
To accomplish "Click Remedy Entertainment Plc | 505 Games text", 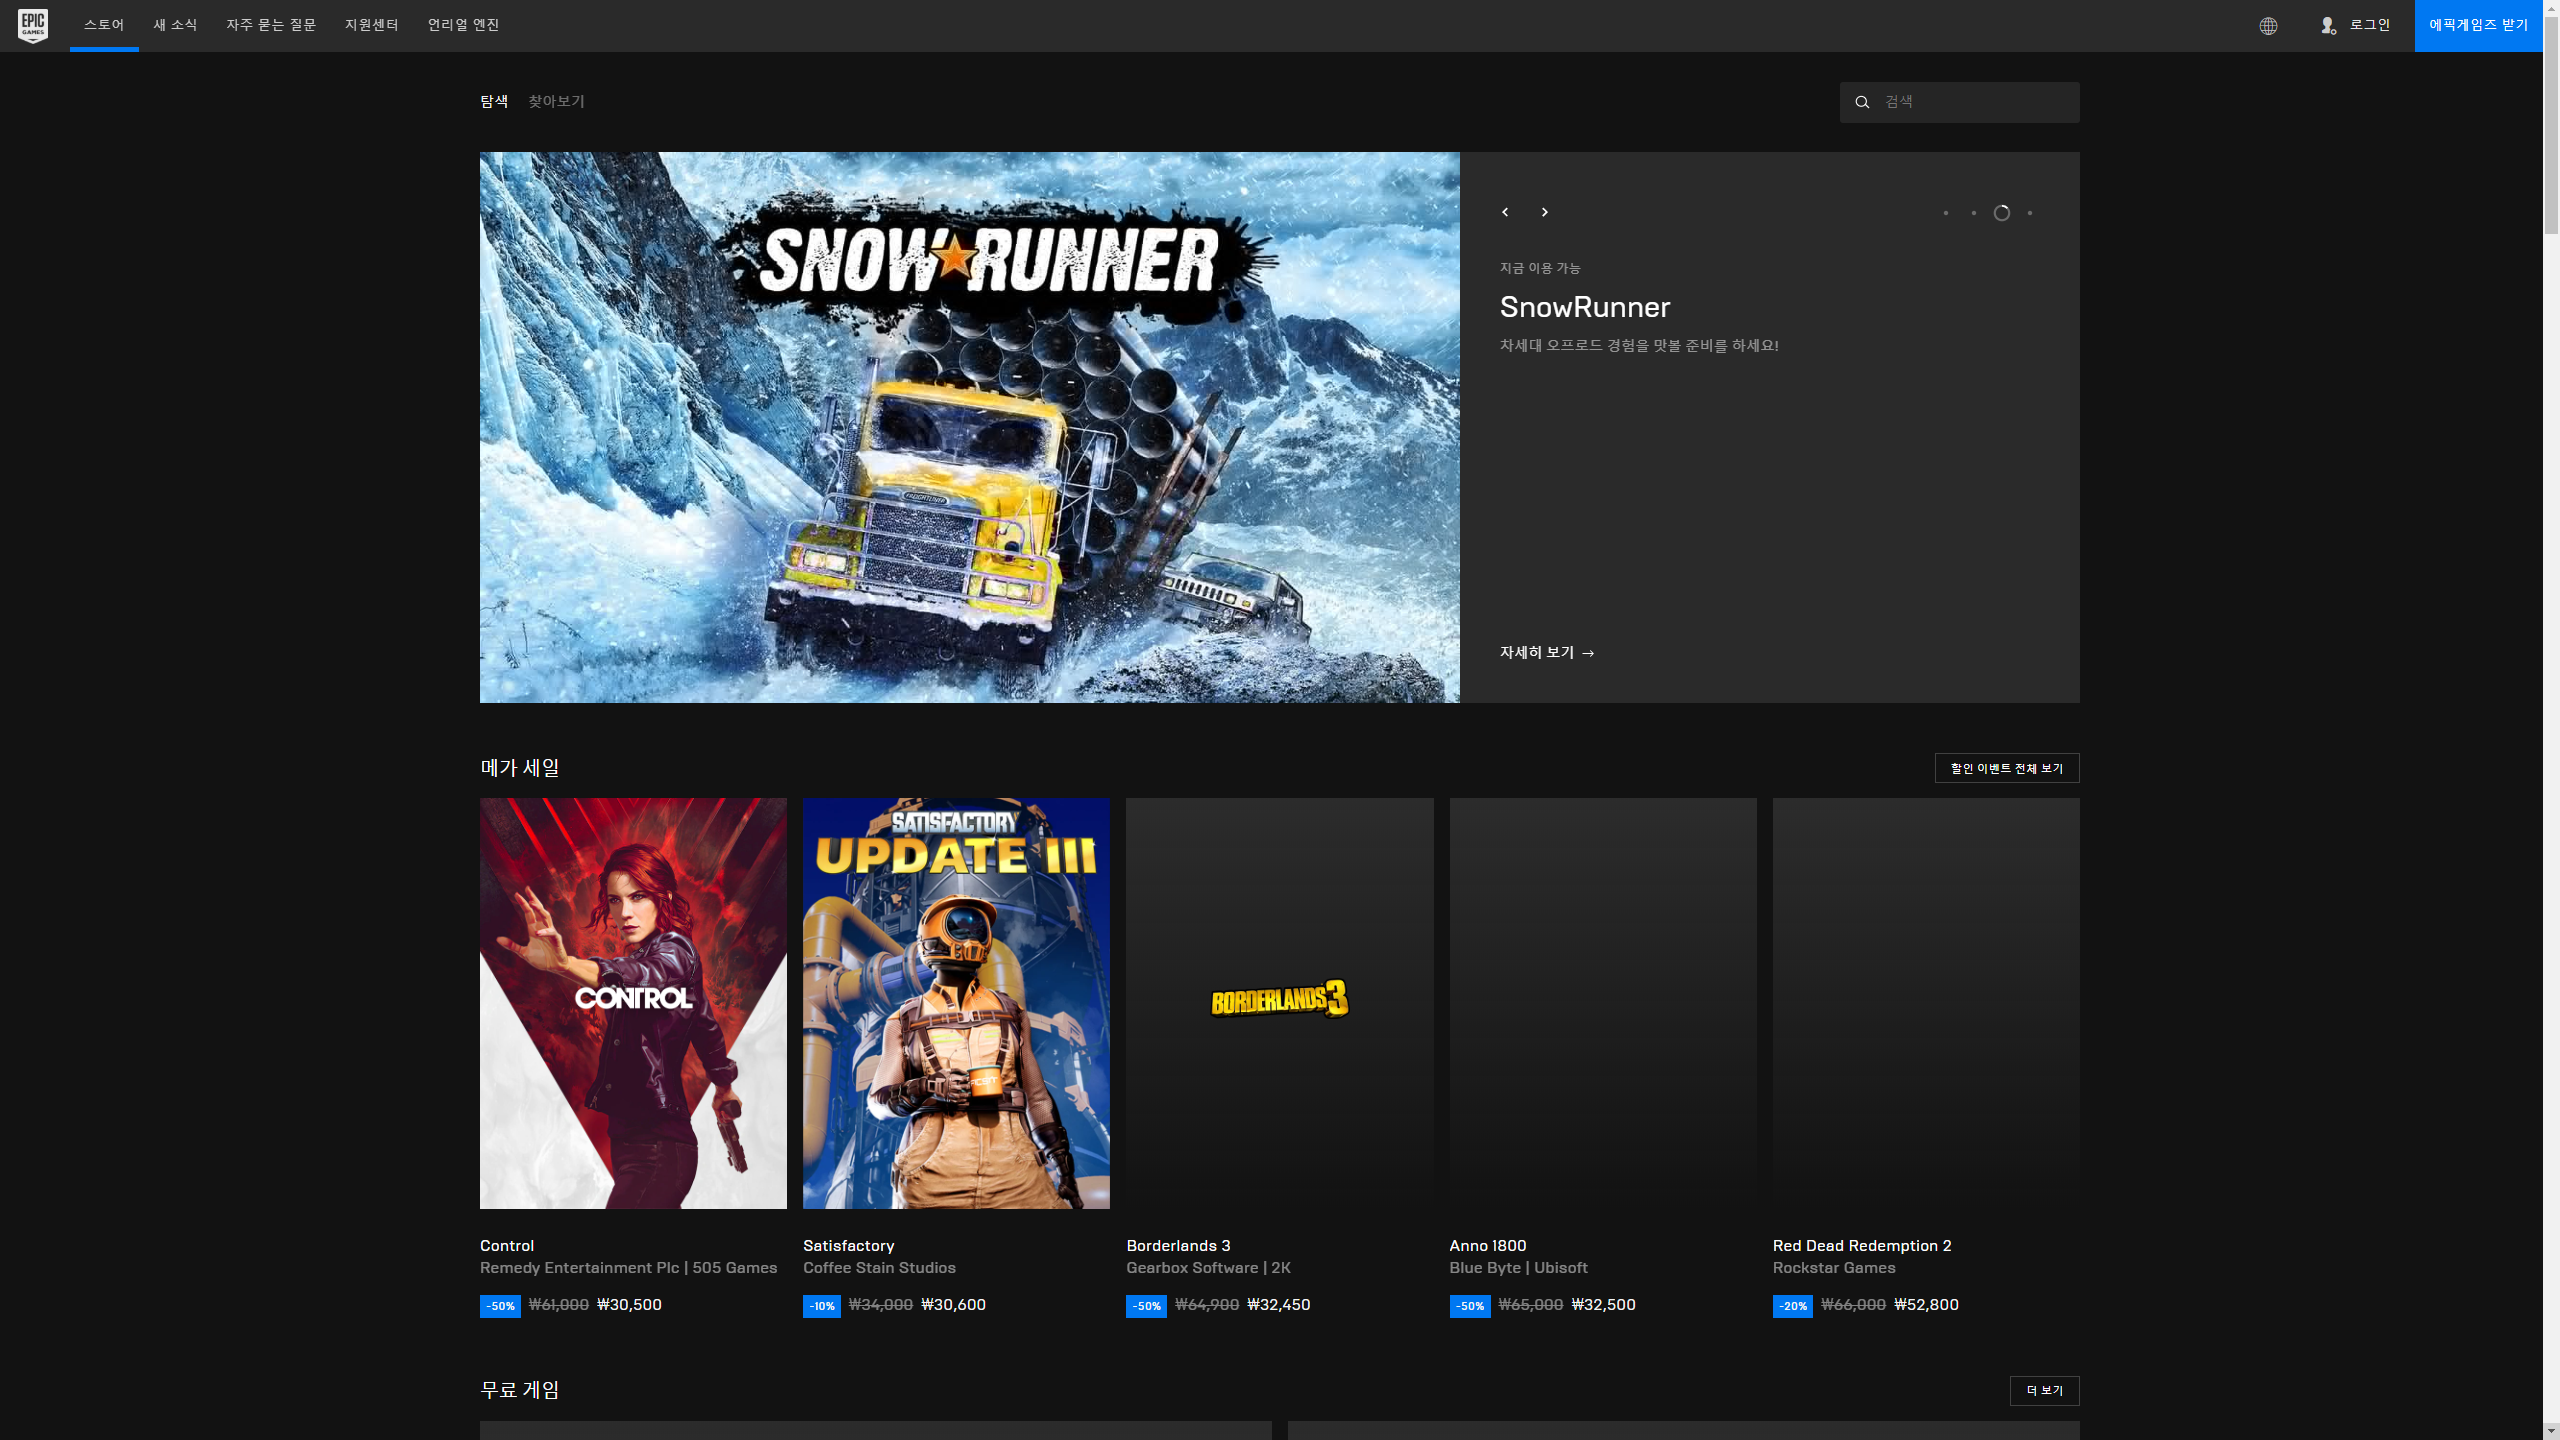I will [628, 1267].
